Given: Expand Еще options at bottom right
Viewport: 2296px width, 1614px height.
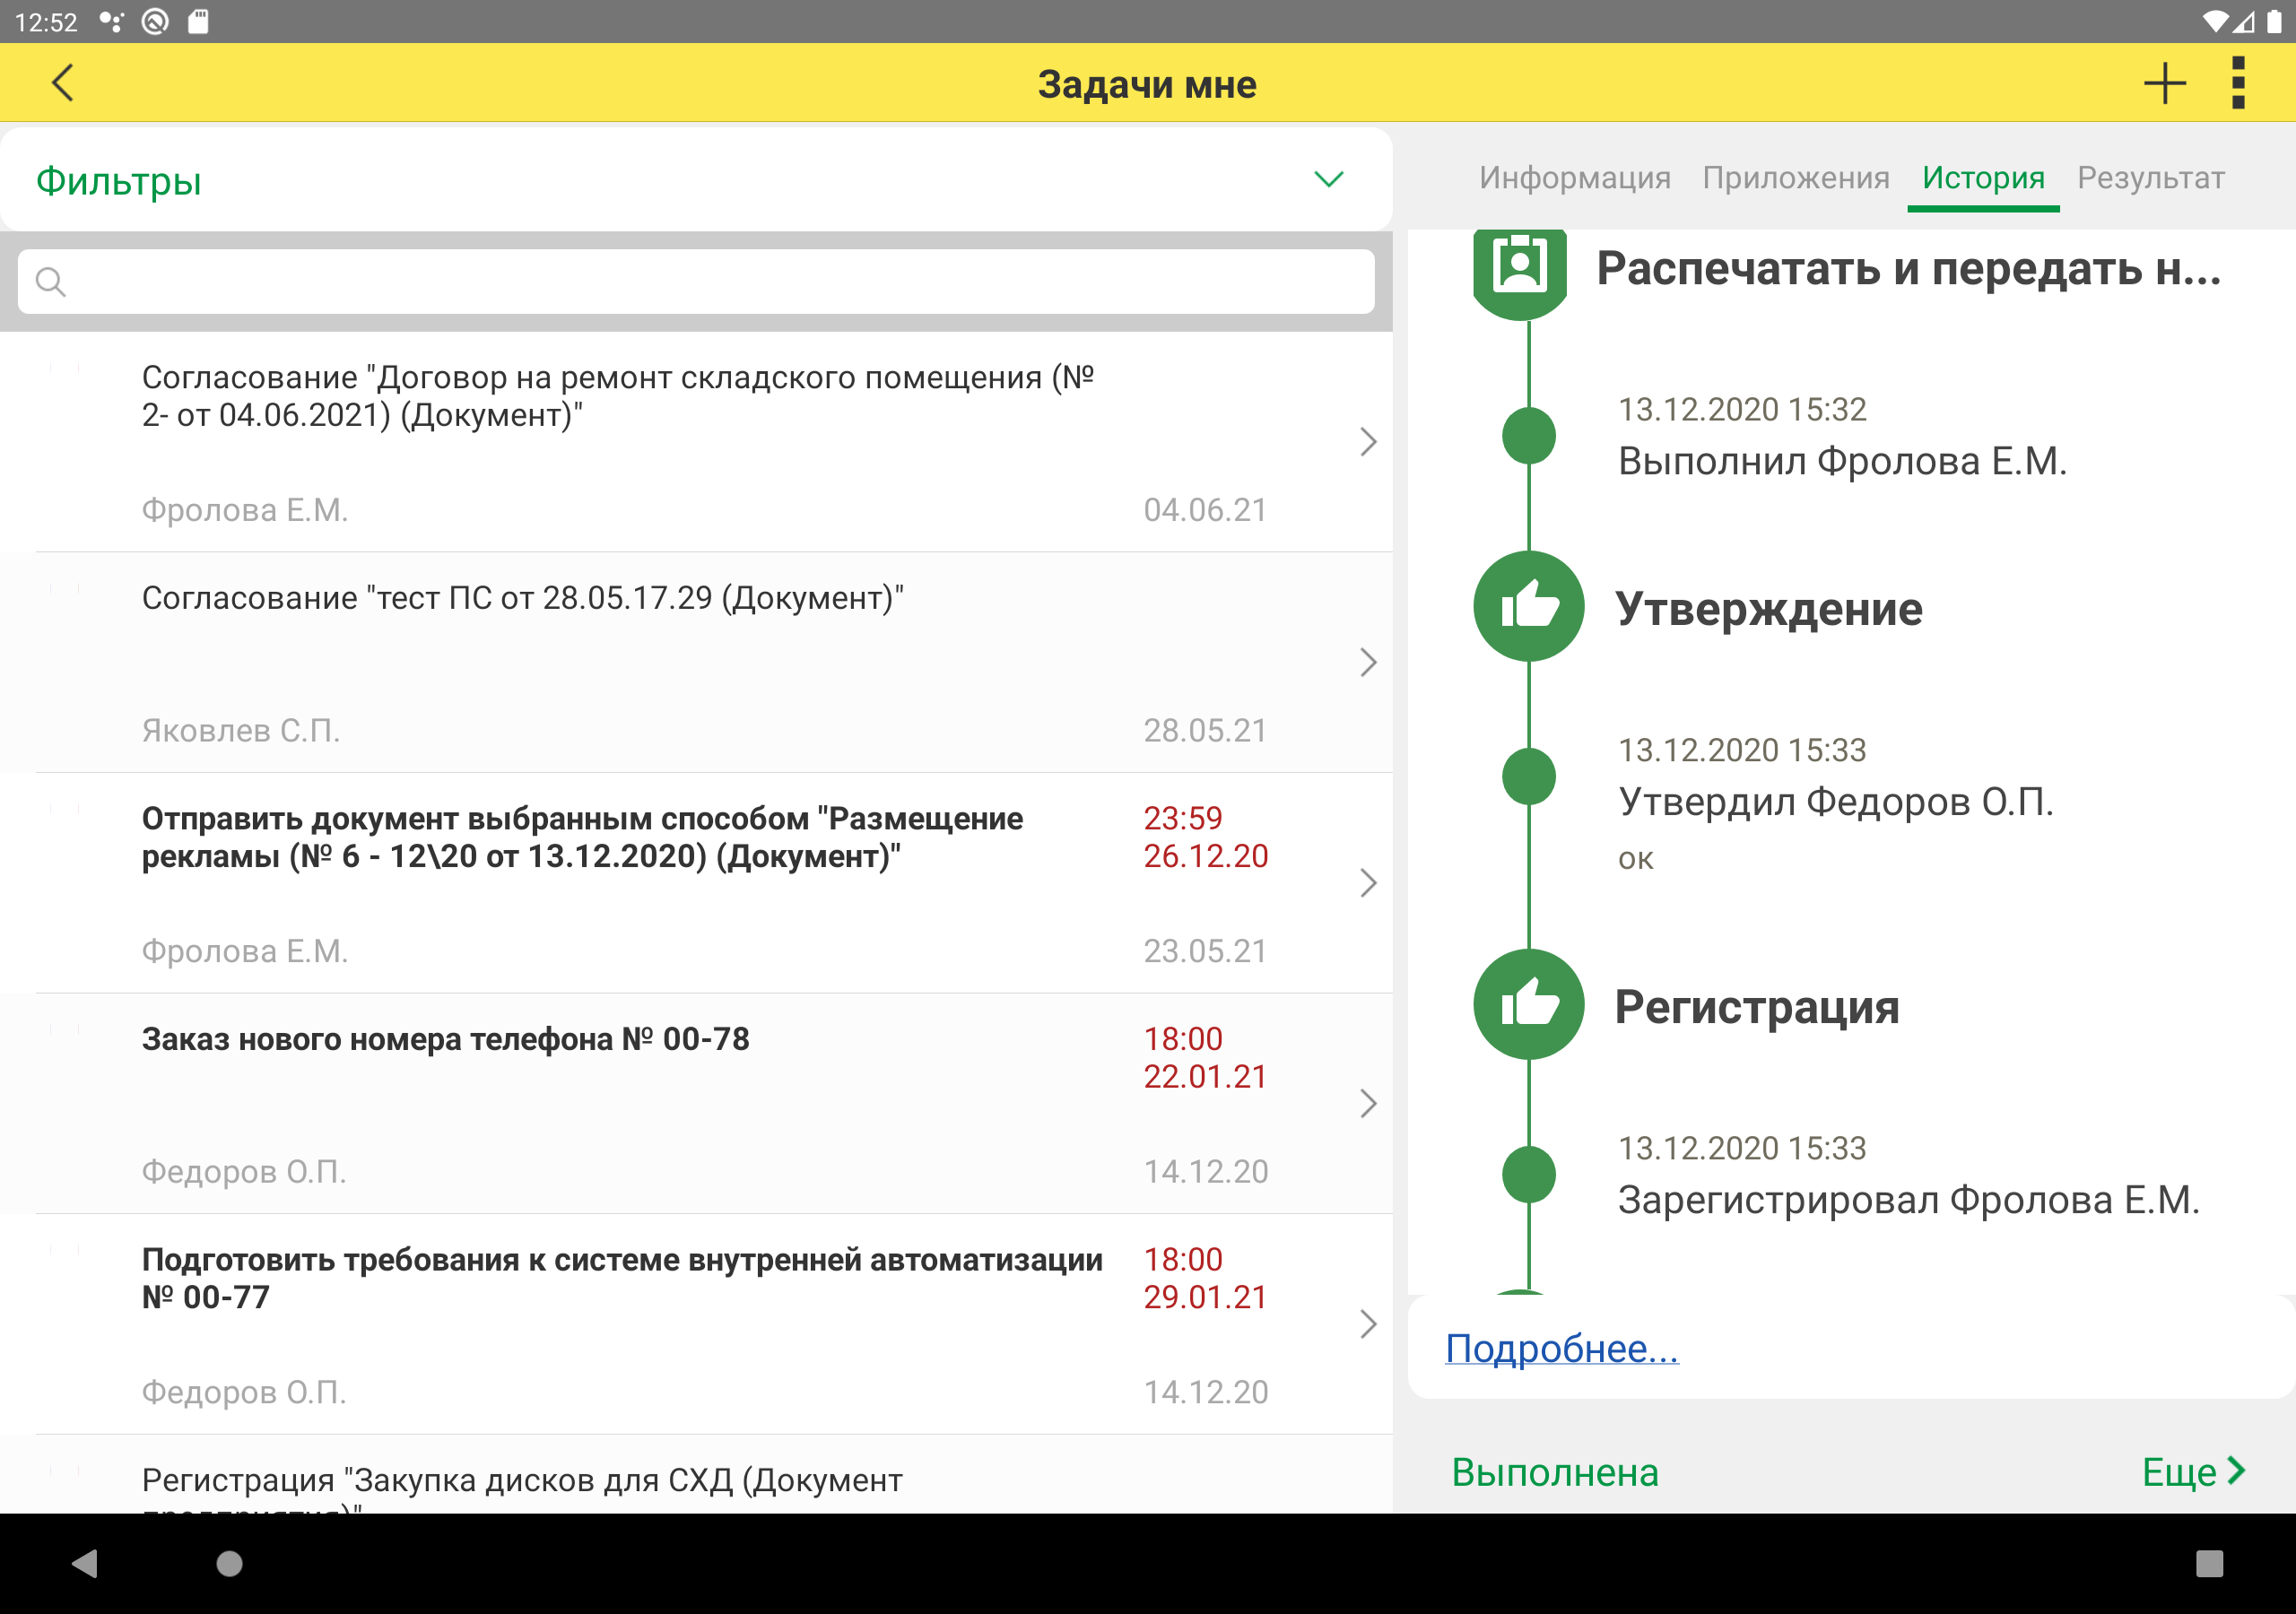Looking at the screenshot, I should tap(2194, 1472).
